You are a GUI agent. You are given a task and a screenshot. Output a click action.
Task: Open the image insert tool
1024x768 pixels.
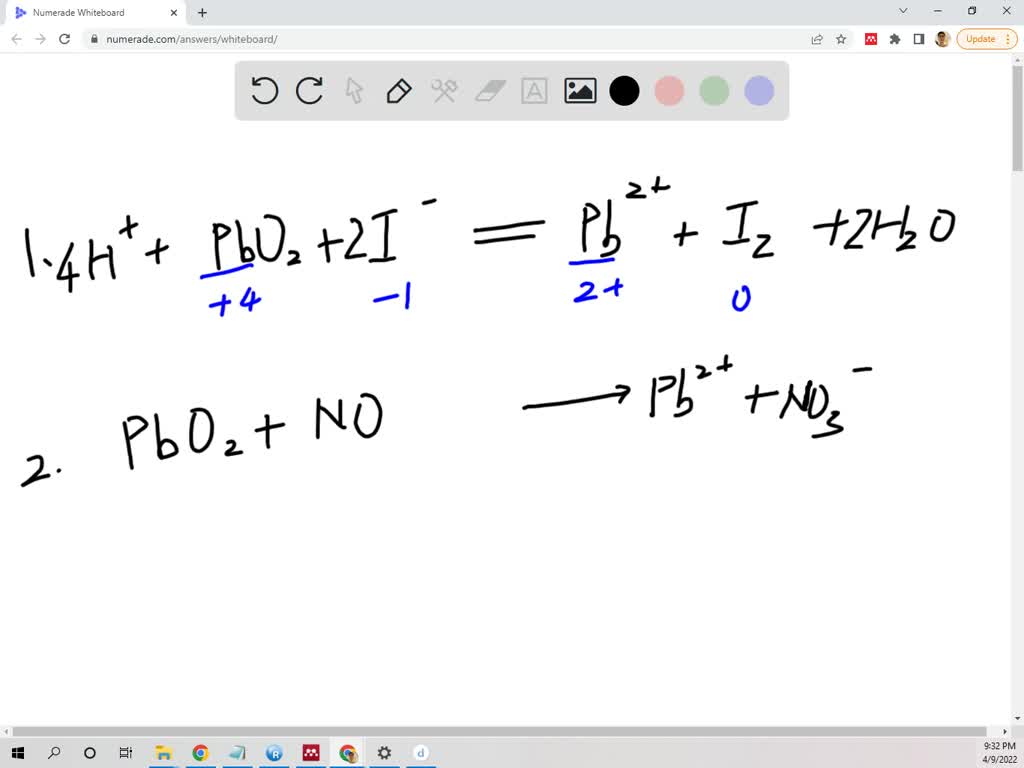(580, 91)
